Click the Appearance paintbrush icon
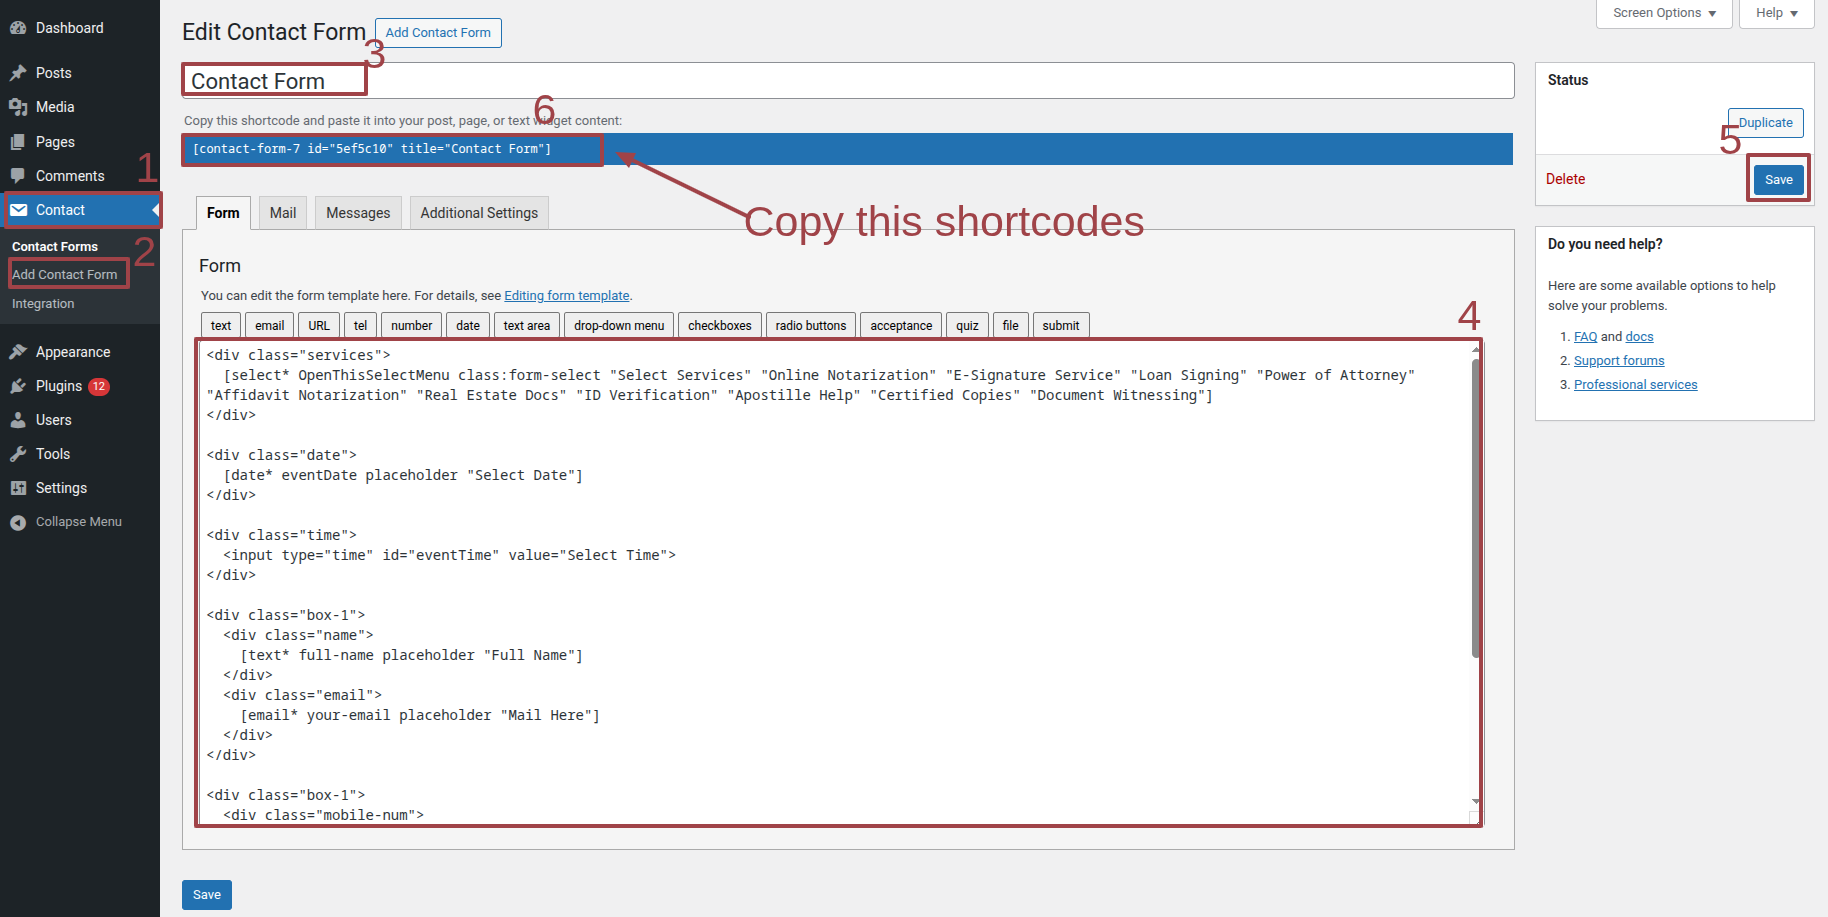This screenshot has width=1828, height=917. click(x=18, y=352)
